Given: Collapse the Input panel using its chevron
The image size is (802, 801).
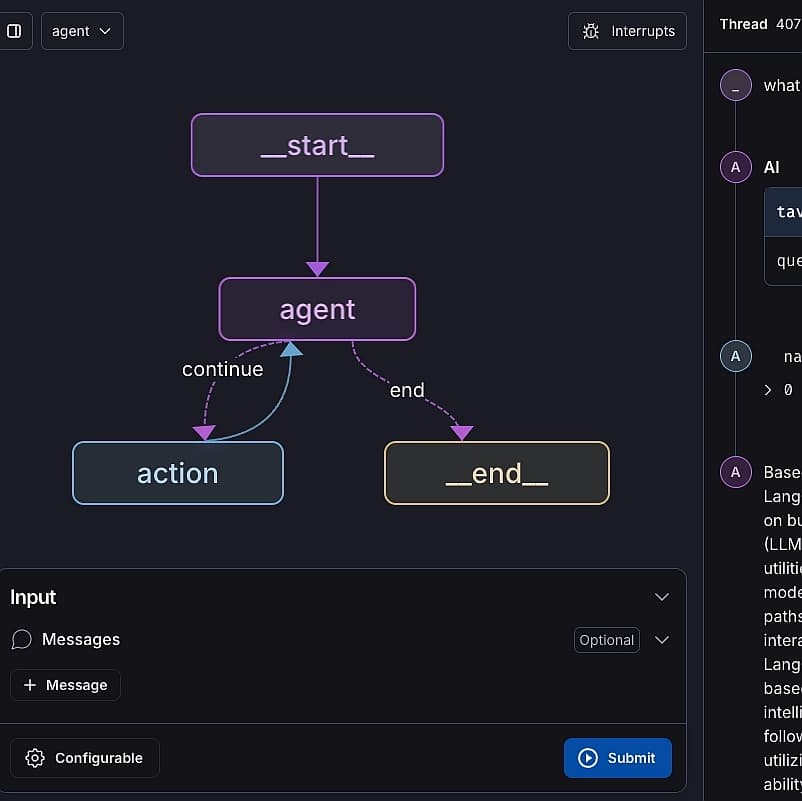Looking at the screenshot, I should [661, 597].
